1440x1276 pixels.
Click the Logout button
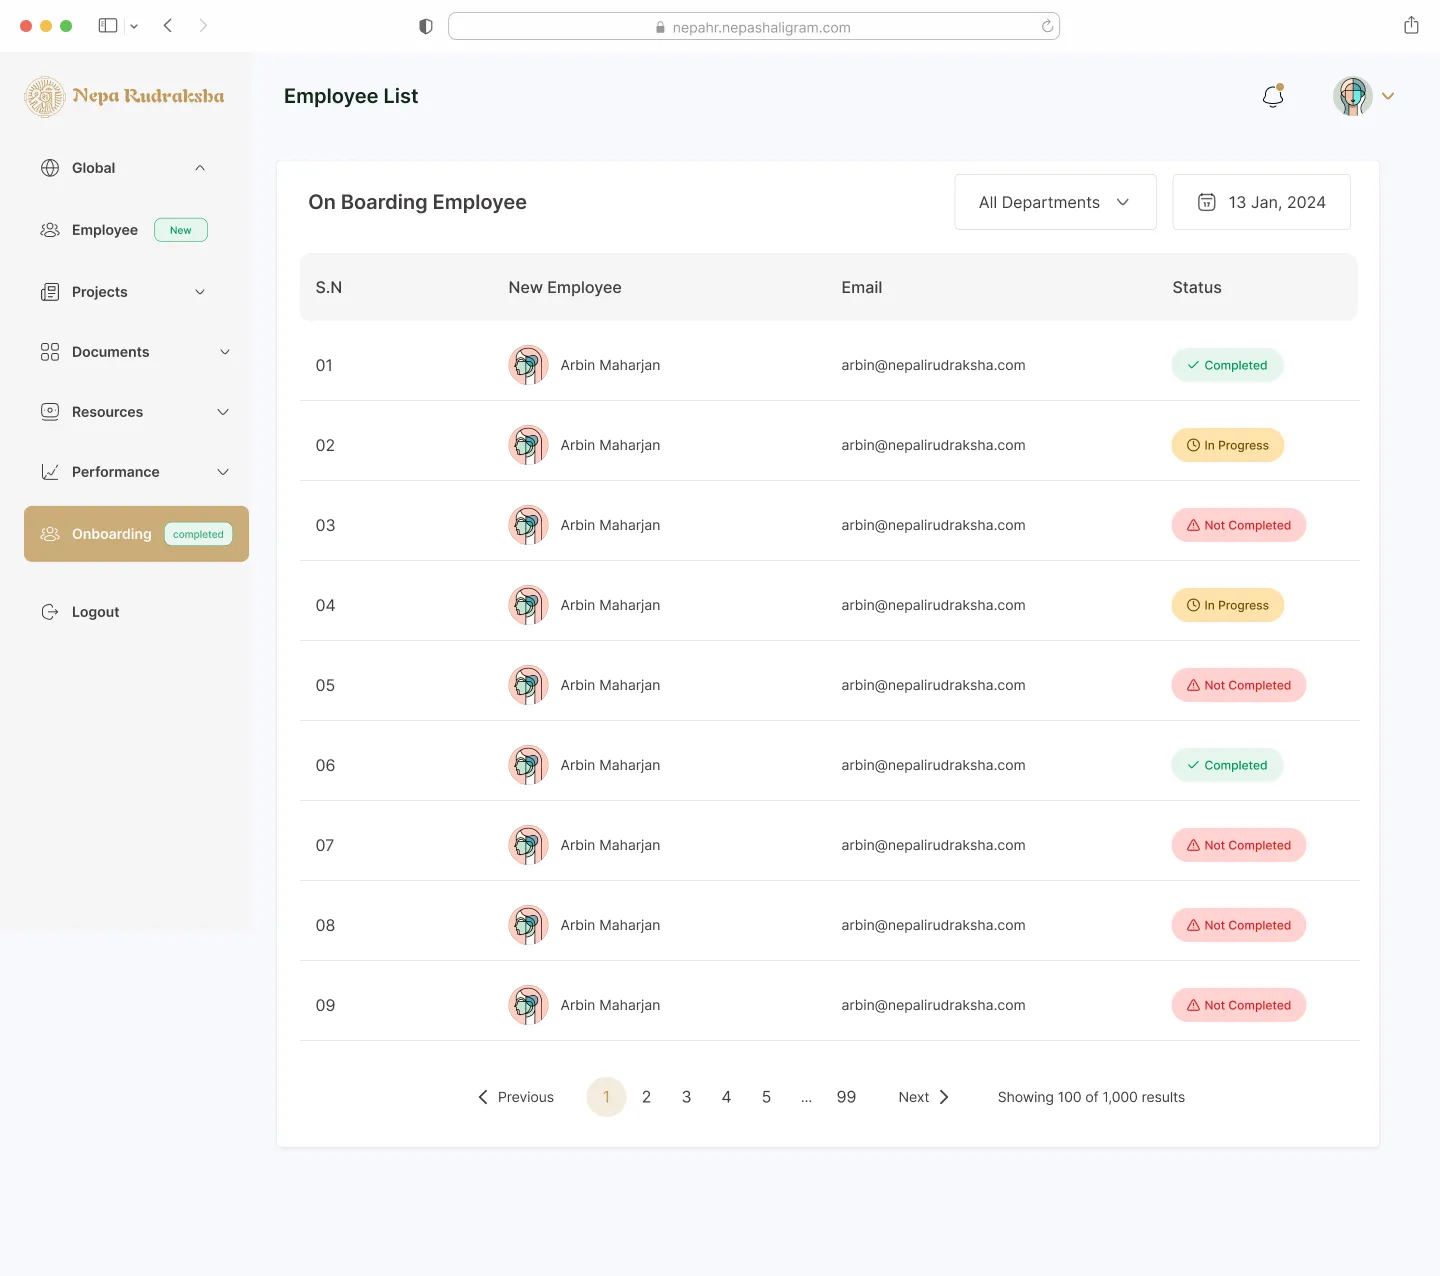pyautogui.click(x=94, y=611)
